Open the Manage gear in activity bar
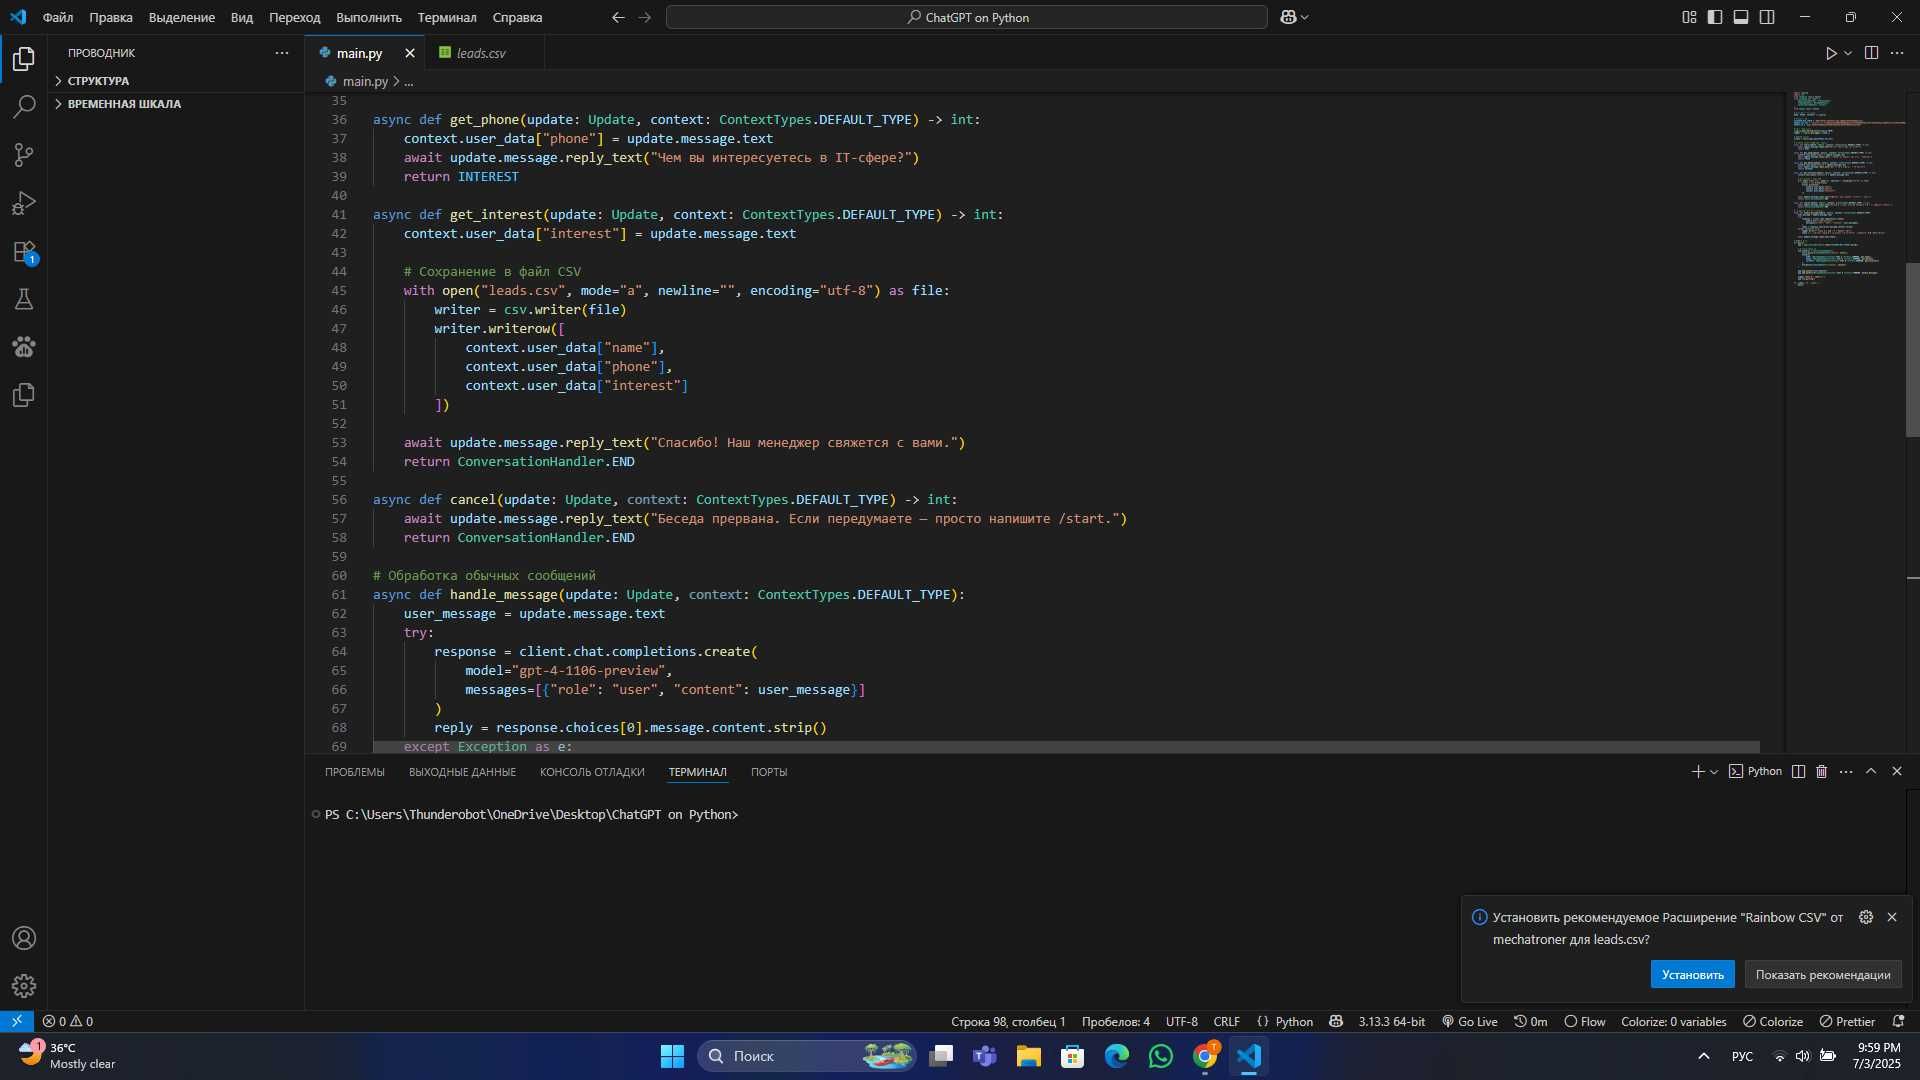 24,986
